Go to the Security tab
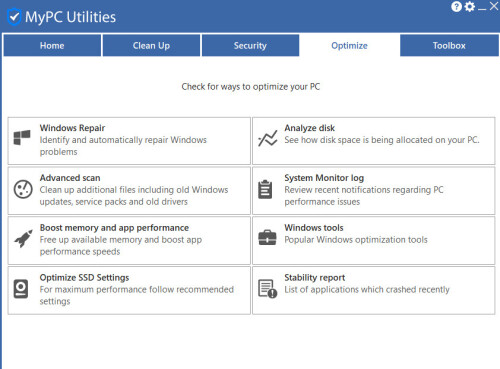This screenshot has width=500, height=369. [x=250, y=45]
